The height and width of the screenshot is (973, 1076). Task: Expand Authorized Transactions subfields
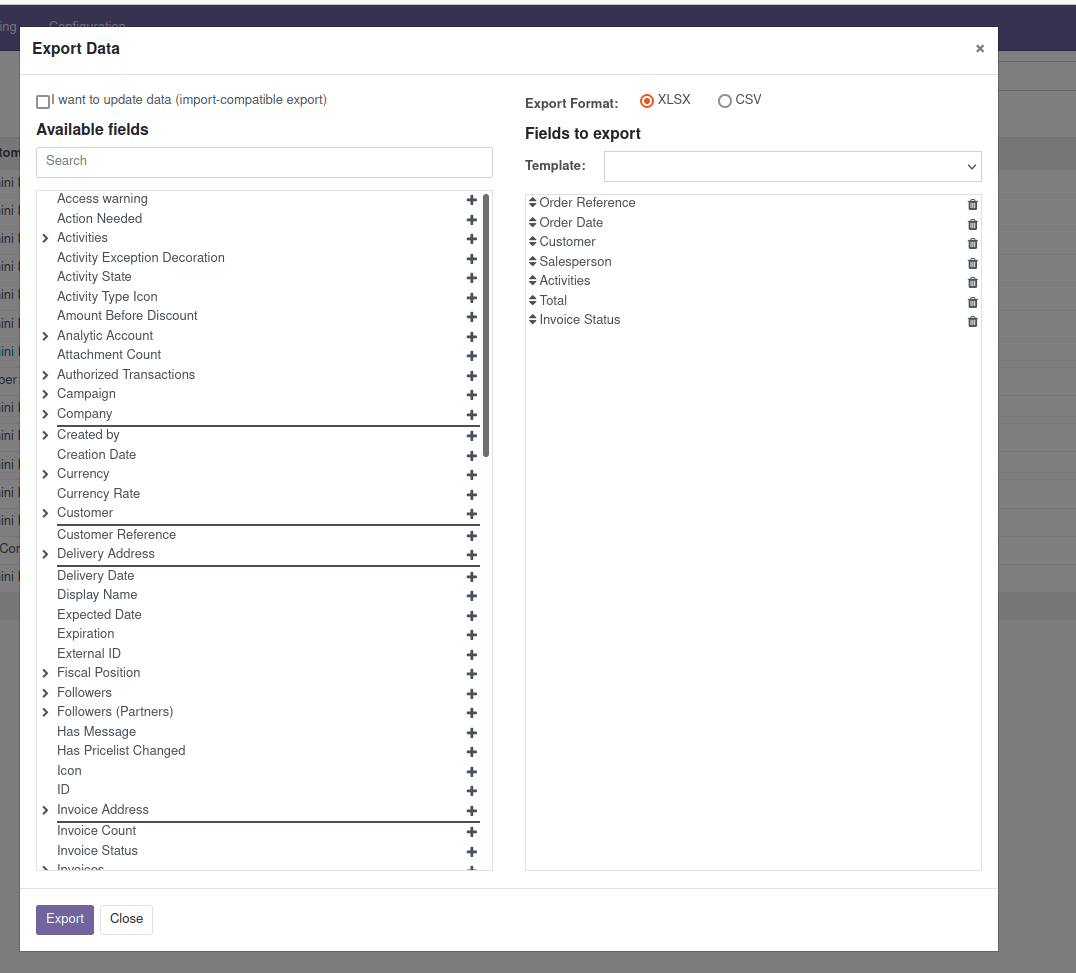pos(45,375)
